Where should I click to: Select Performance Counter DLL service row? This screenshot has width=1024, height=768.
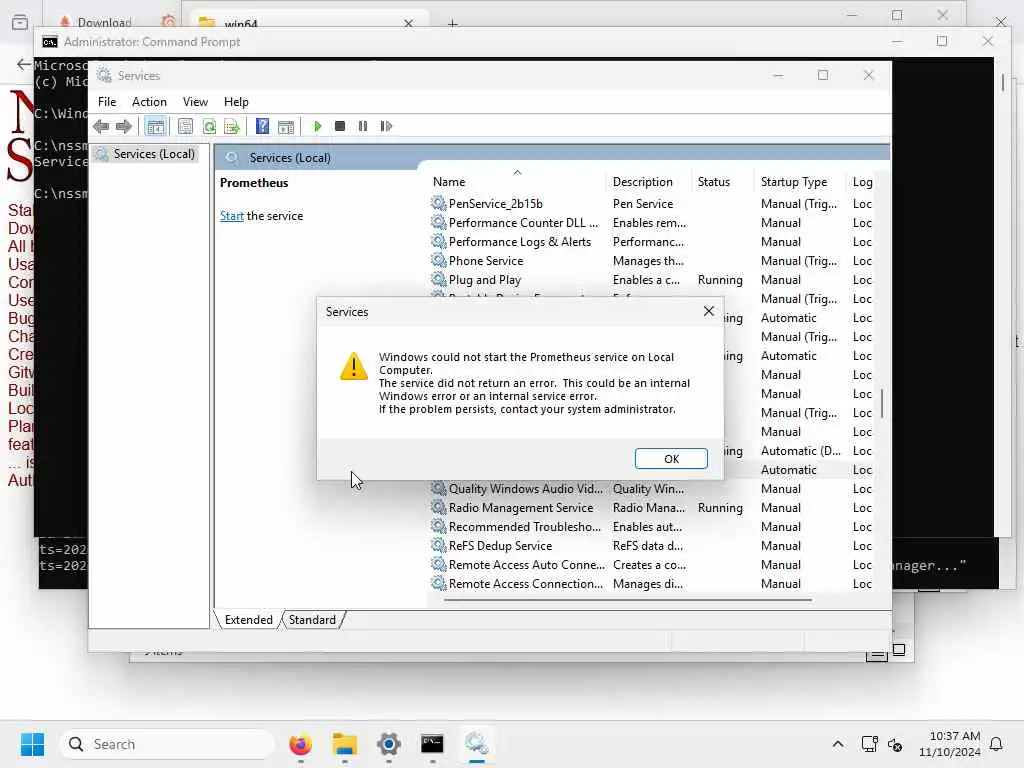(x=653, y=223)
